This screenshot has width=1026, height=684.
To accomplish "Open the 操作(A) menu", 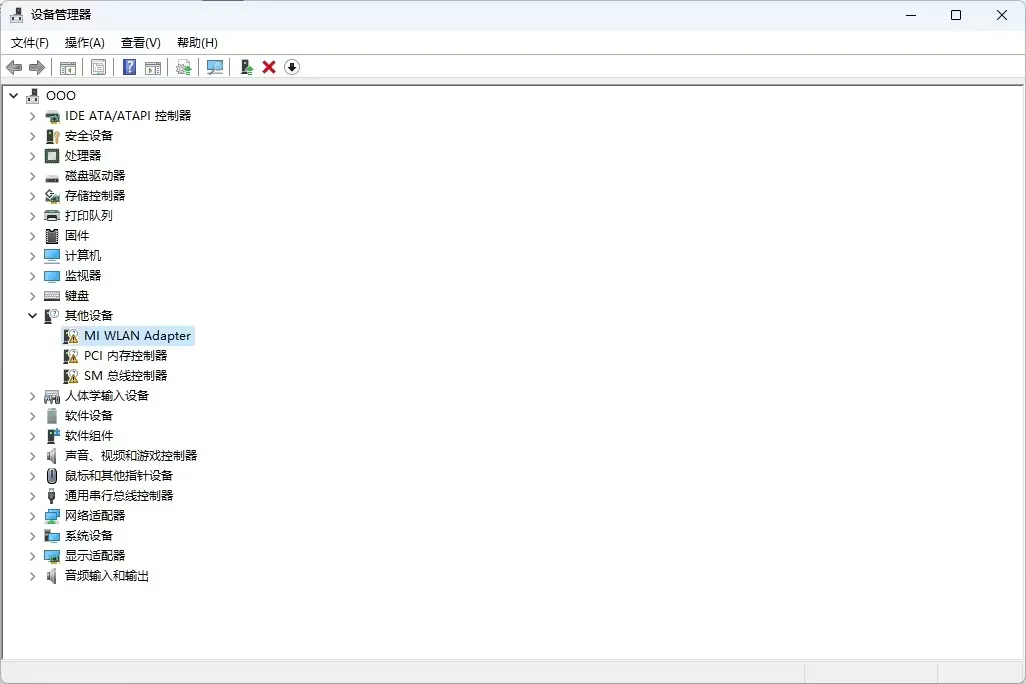I will tap(84, 43).
